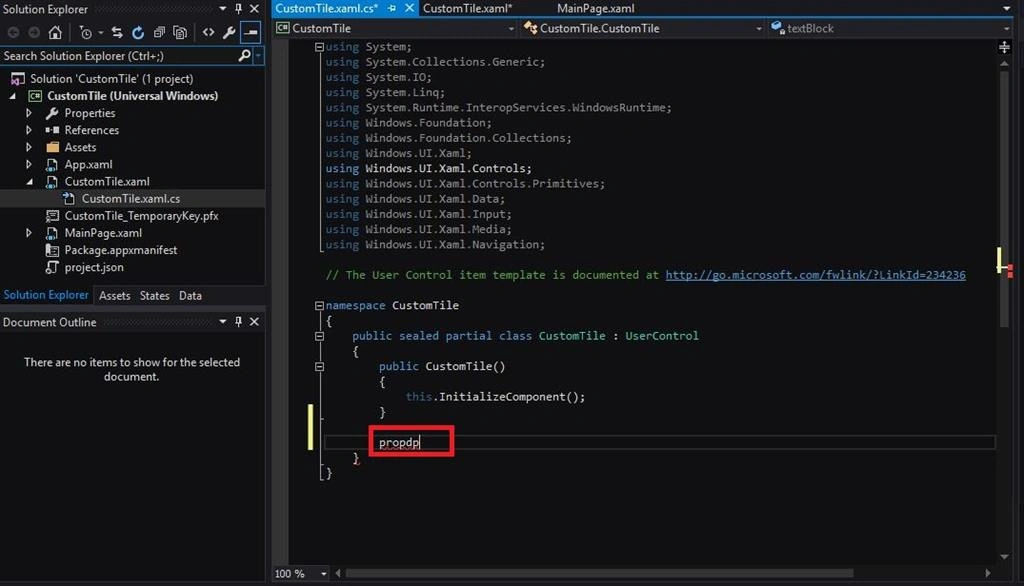1024x586 pixels.
Task: Toggle pin on Solution Explorer panel
Action: (238, 8)
